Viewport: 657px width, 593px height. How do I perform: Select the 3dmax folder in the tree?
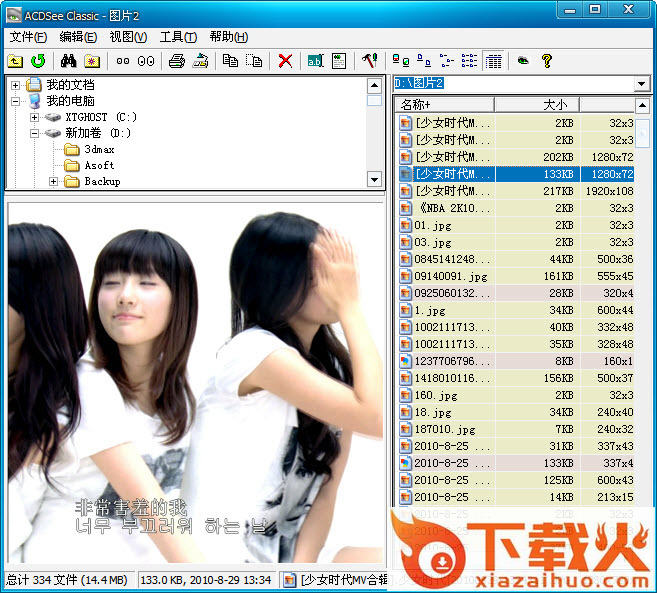99,149
